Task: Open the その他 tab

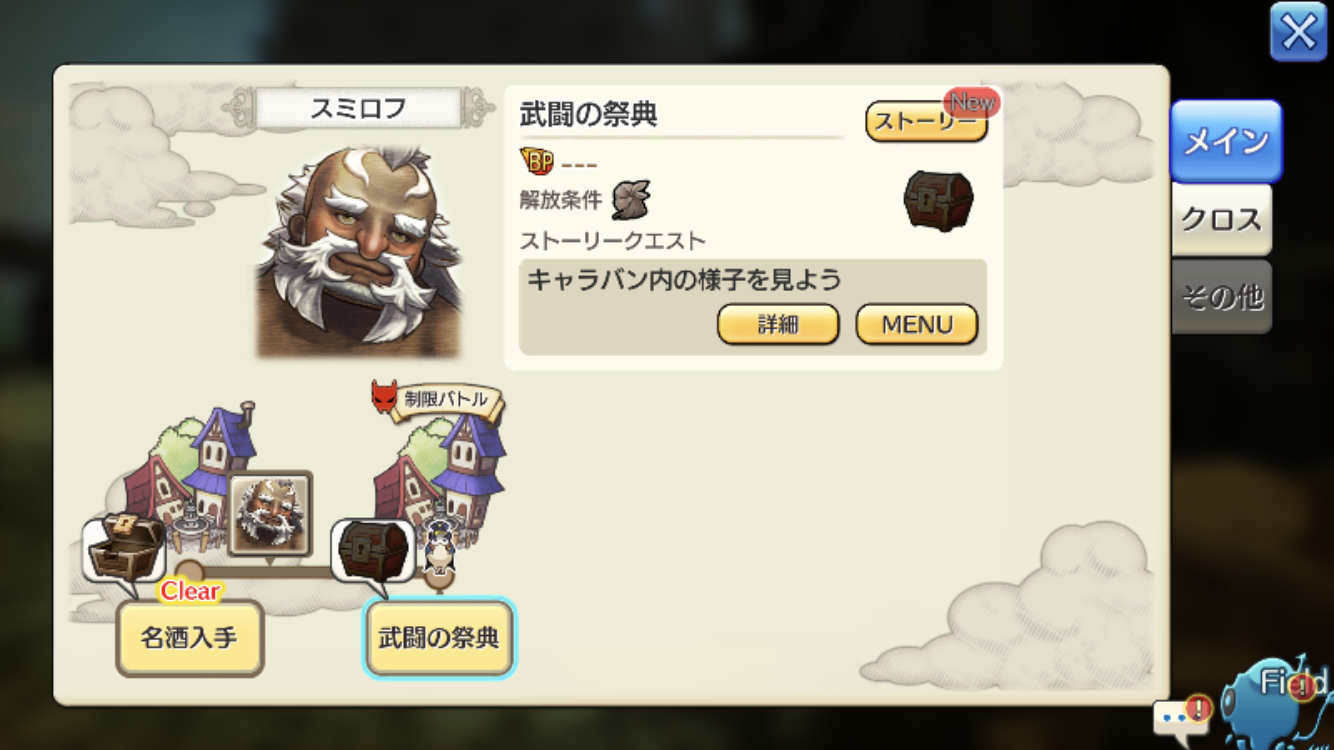Action: (x=1222, y=297)
